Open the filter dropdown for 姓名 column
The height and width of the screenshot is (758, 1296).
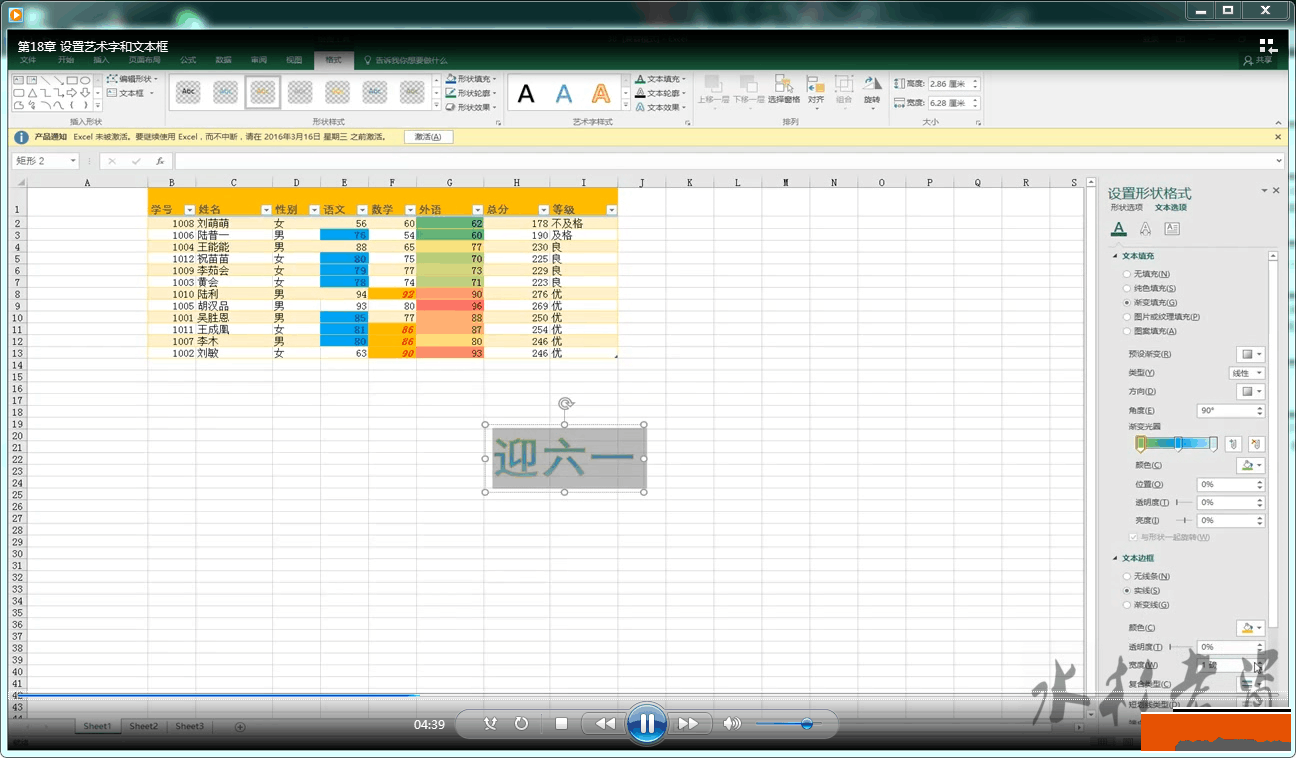pos(266,210)
